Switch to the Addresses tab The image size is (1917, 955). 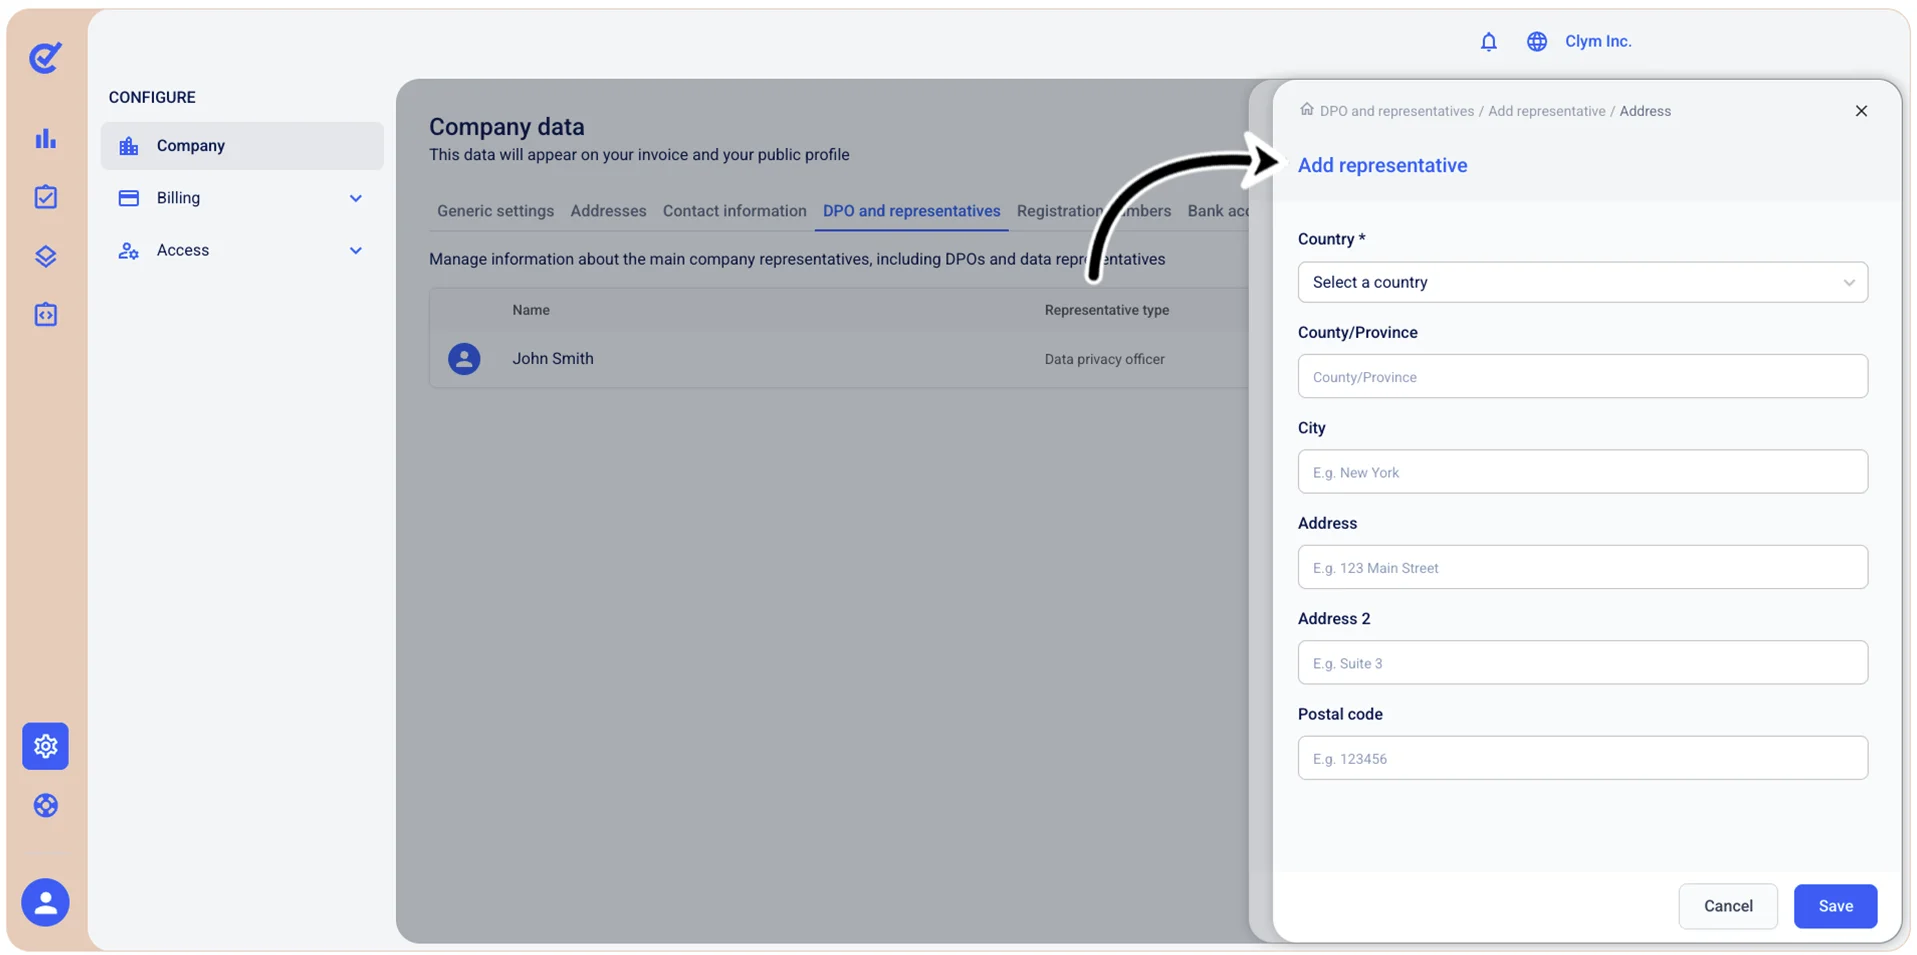pyautogui.click(x=608, y=211)
